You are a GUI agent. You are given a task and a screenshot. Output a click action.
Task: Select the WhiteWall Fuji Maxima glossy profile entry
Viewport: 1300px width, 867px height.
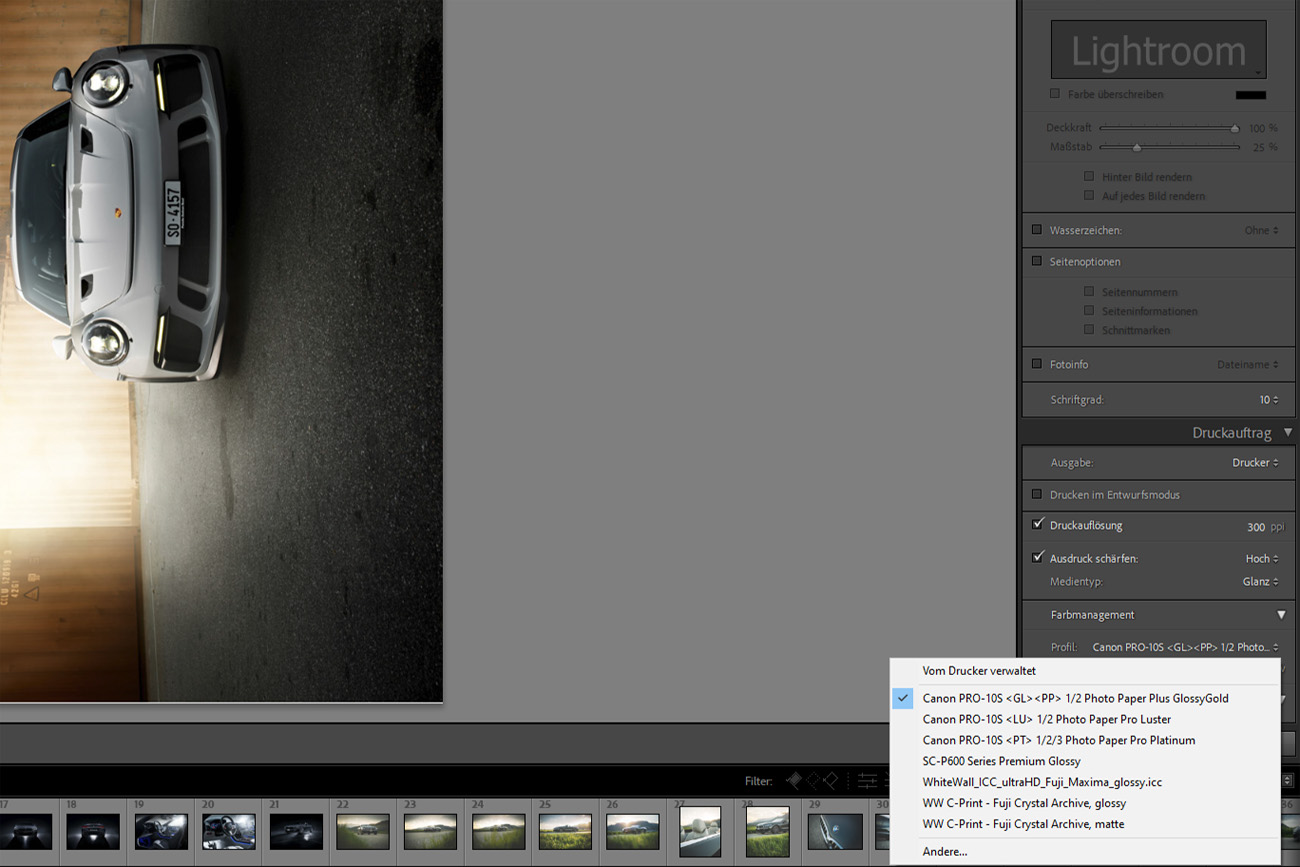pyautogui.click(x=1041, y=782)
